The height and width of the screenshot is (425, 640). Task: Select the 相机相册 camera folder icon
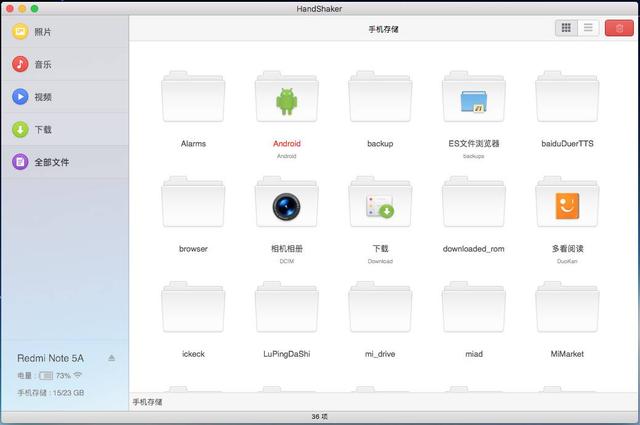pyautogui.click(x=287, y=202)
